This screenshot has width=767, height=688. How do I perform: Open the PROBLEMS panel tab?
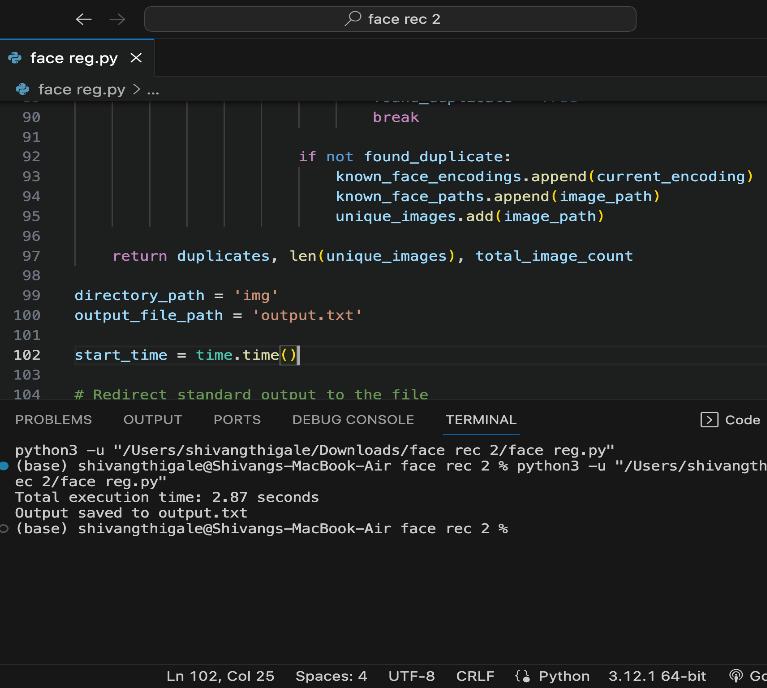[x=53, y=419]
